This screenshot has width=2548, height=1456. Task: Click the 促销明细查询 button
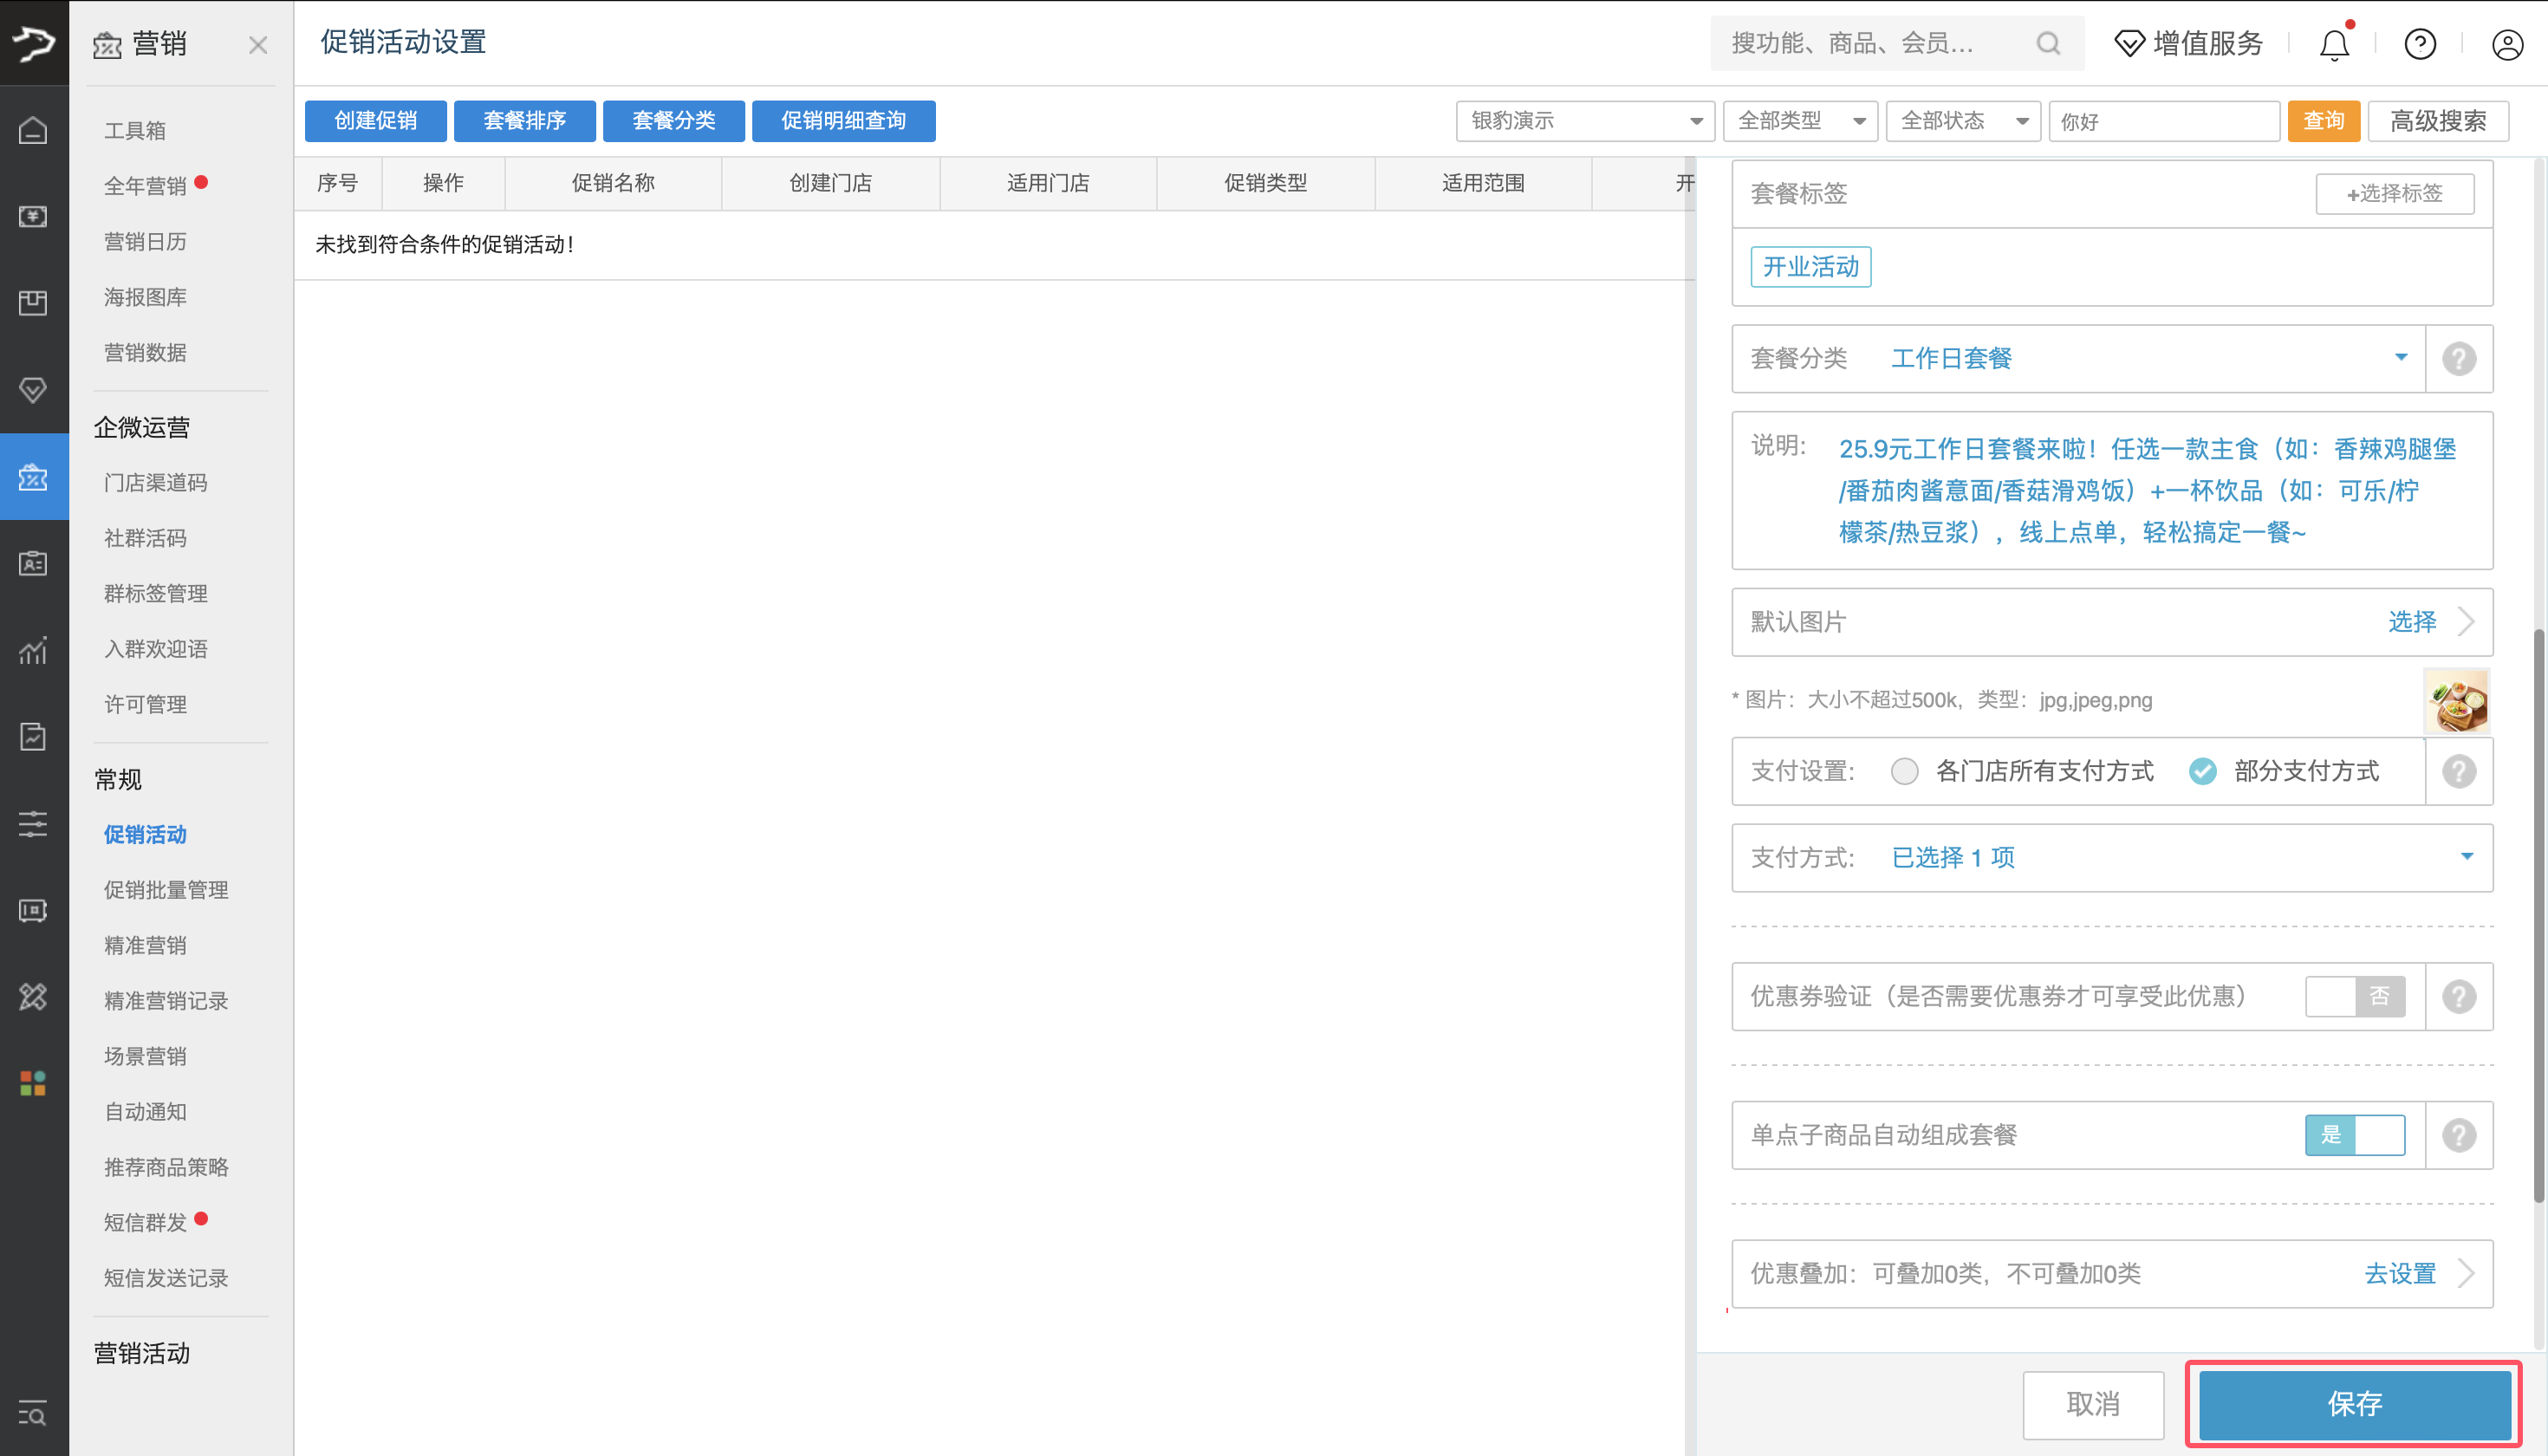[x=844, y=121]
